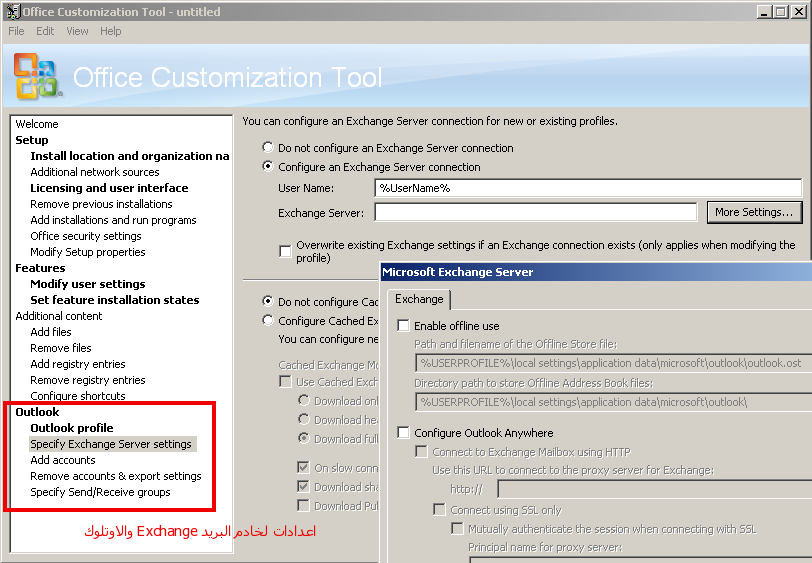Open 'Specify Send/Receive groups' page
This screenshot has height=563, width=812.
pos(100,492)
